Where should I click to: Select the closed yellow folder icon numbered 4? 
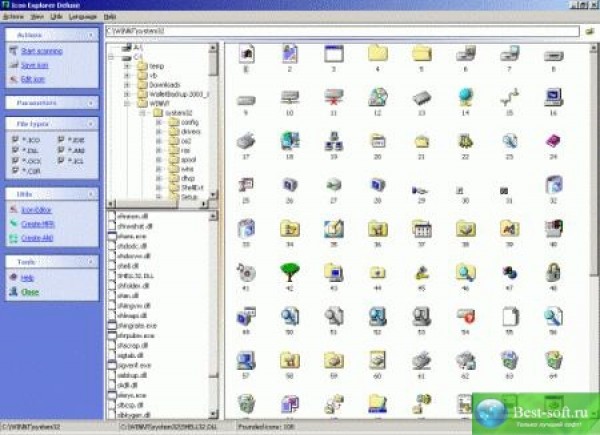[x=378, y=54]
